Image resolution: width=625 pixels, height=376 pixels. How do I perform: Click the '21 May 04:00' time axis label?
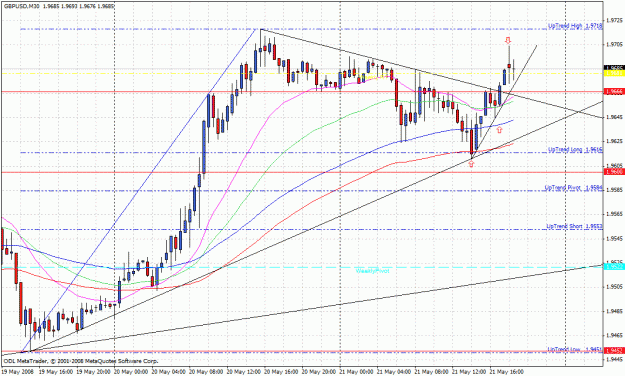point(394,372)
